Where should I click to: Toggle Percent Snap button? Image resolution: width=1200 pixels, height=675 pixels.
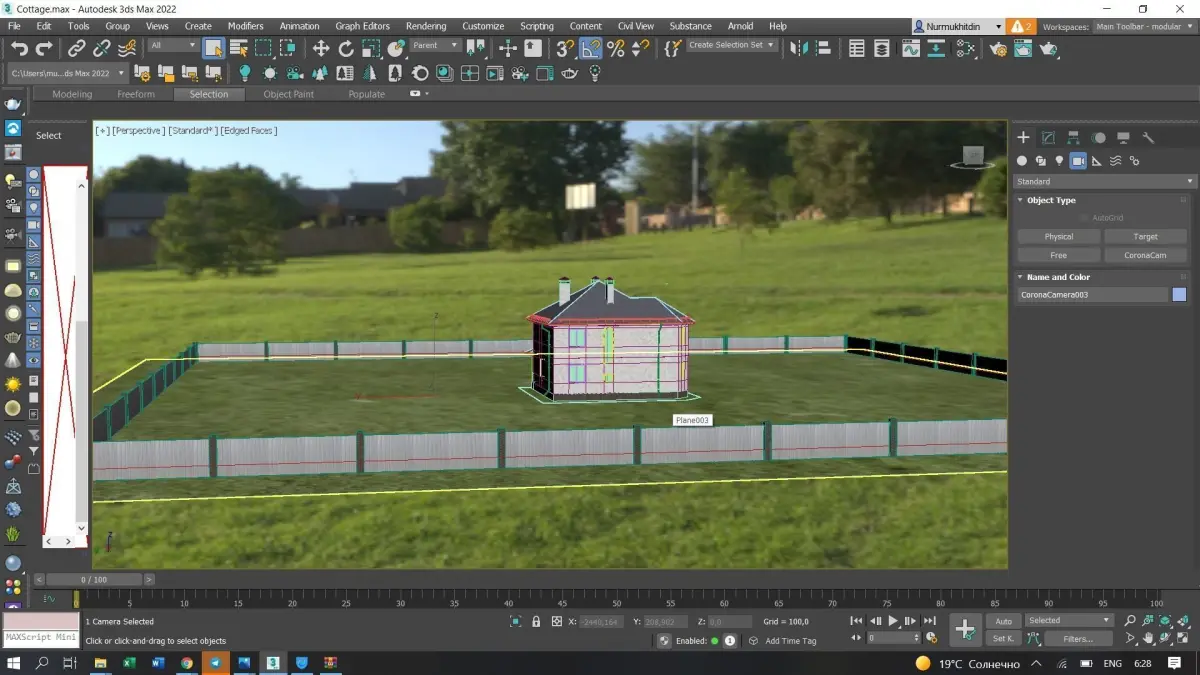point(616,48)
